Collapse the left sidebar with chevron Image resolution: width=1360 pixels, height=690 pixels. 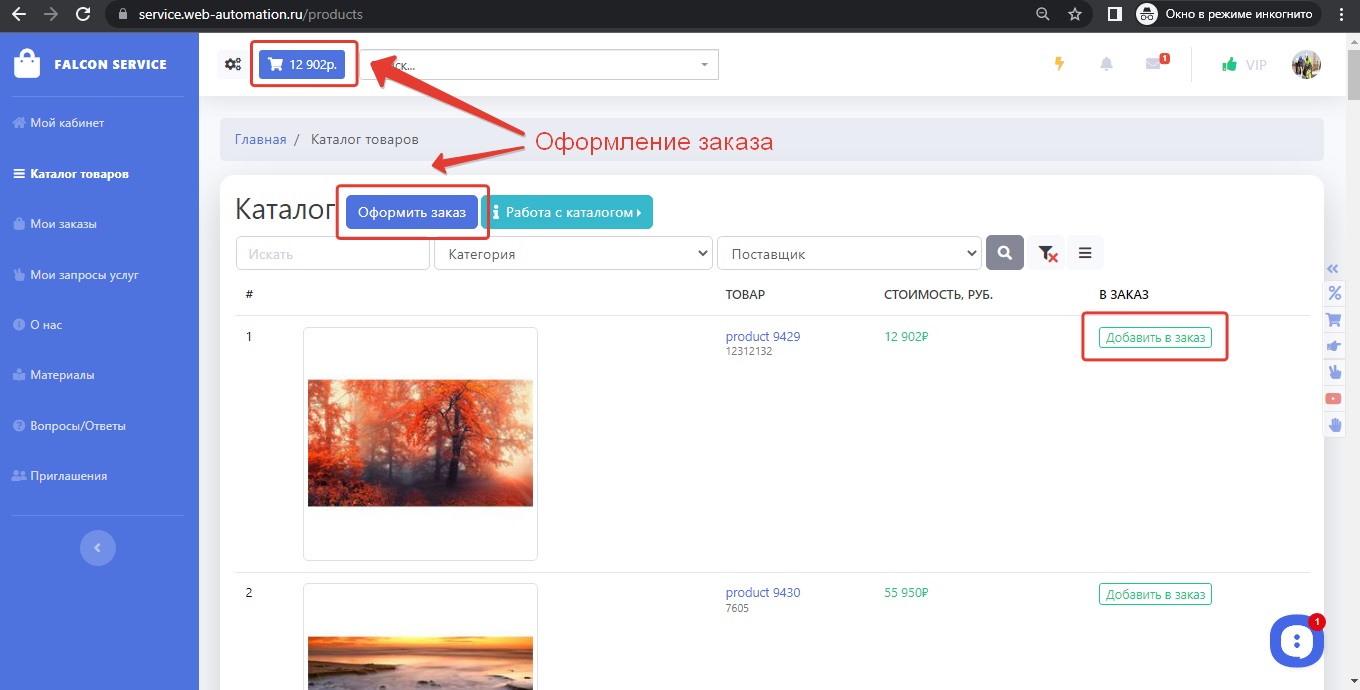click(98, 548)
